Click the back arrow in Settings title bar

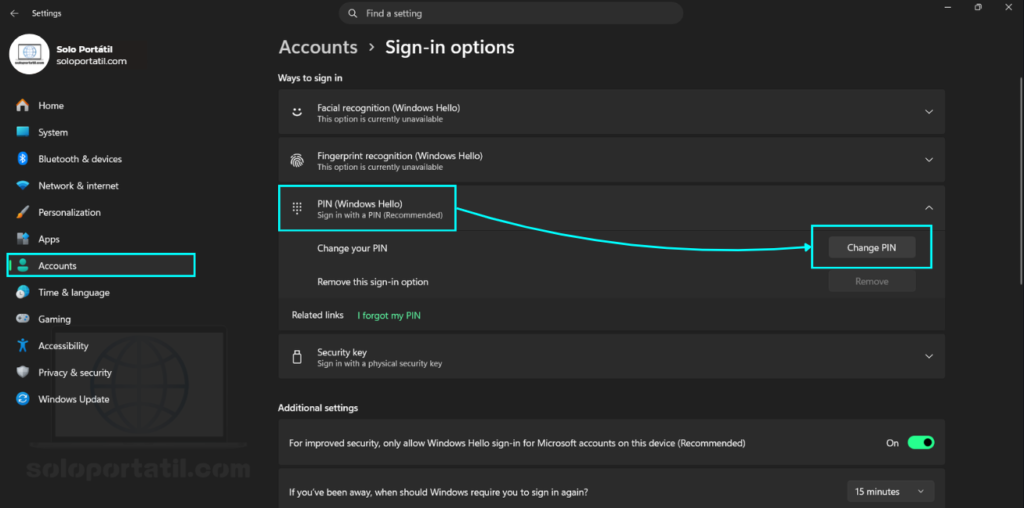14,13
